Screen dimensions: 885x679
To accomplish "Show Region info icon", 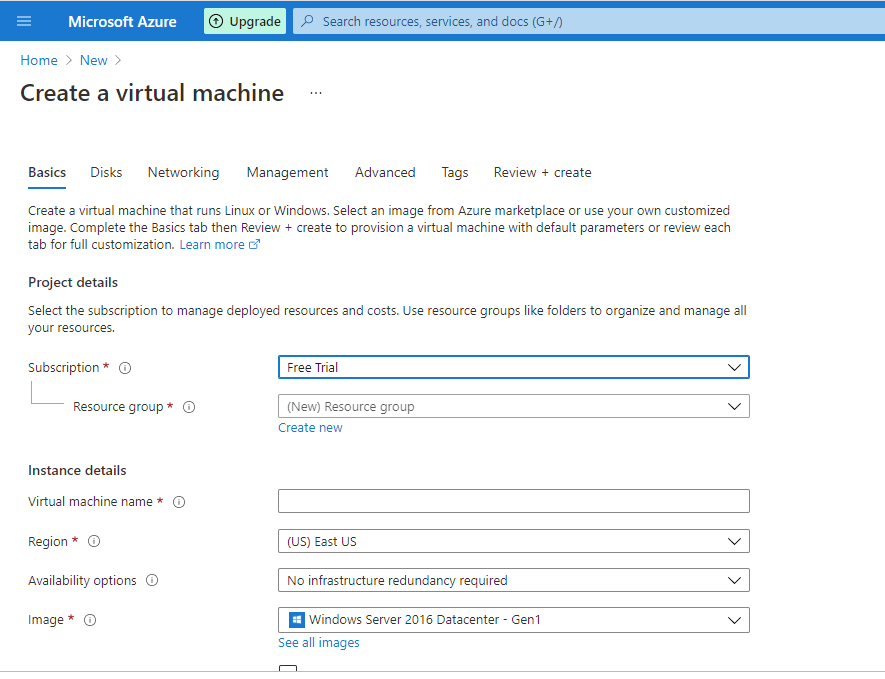I will (94, 541).
